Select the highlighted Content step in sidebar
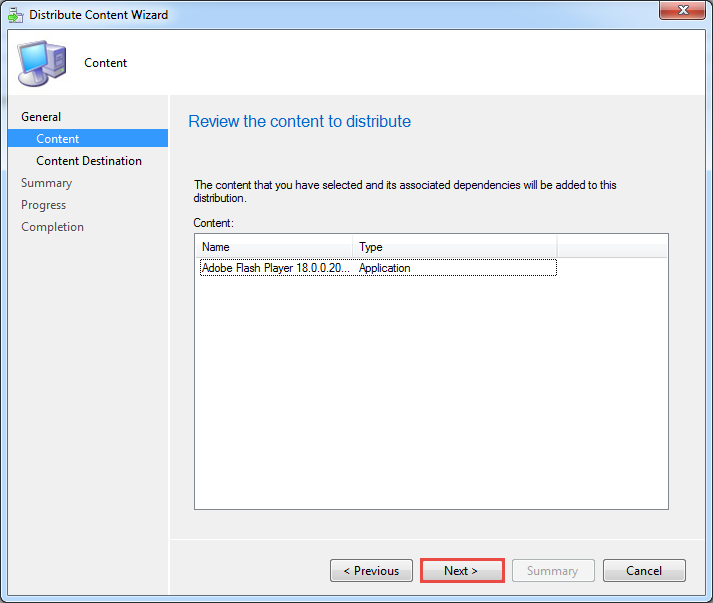This screenshot has width=713, height=603. tap(58, 139)
